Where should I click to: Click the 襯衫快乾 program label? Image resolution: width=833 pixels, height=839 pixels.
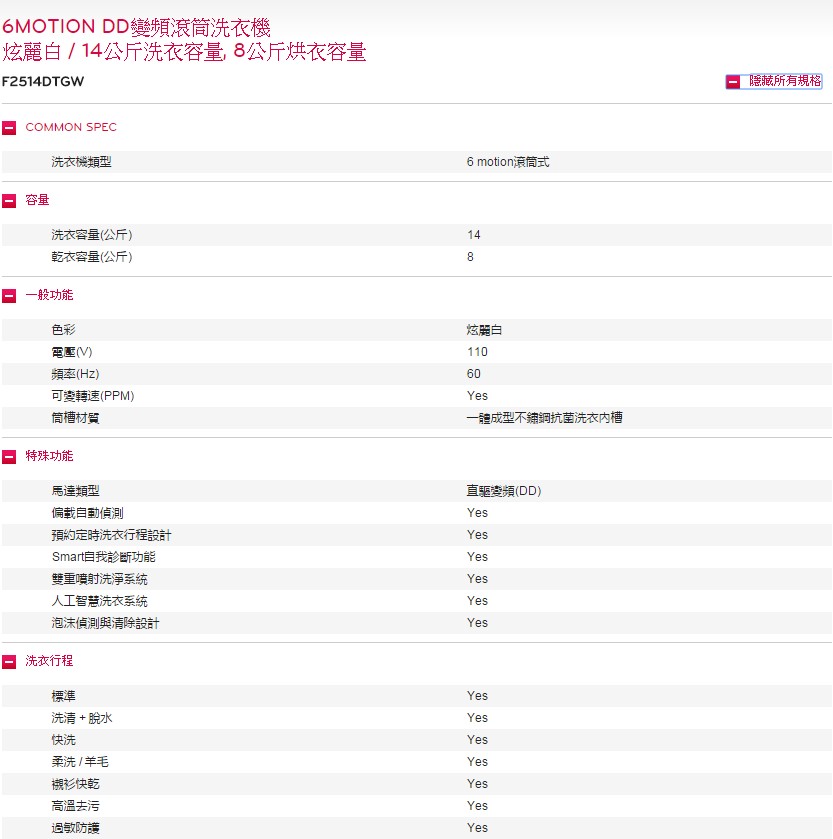75,784
